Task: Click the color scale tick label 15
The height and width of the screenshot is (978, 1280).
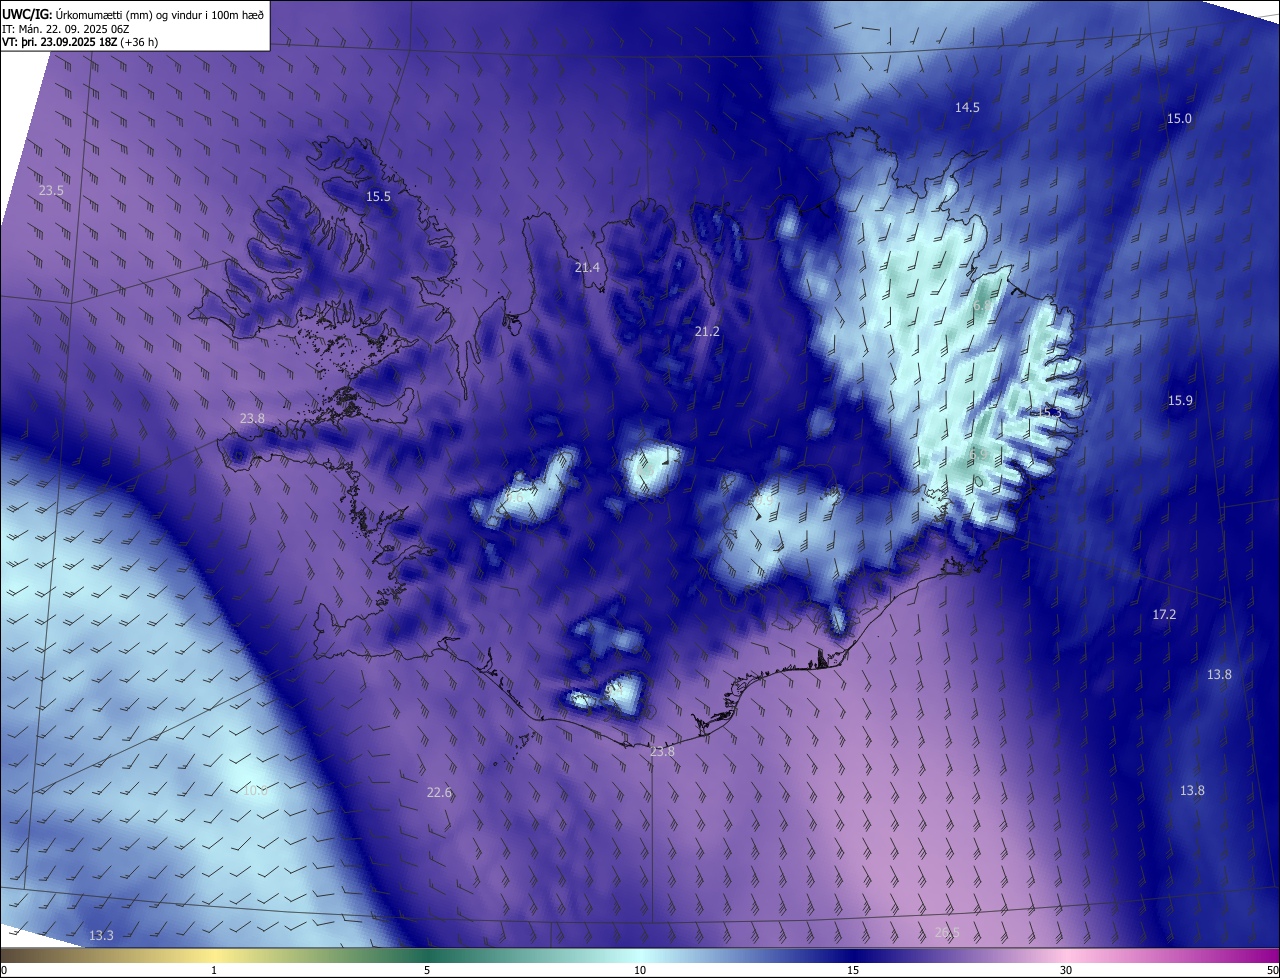Action: click(853, 970)
